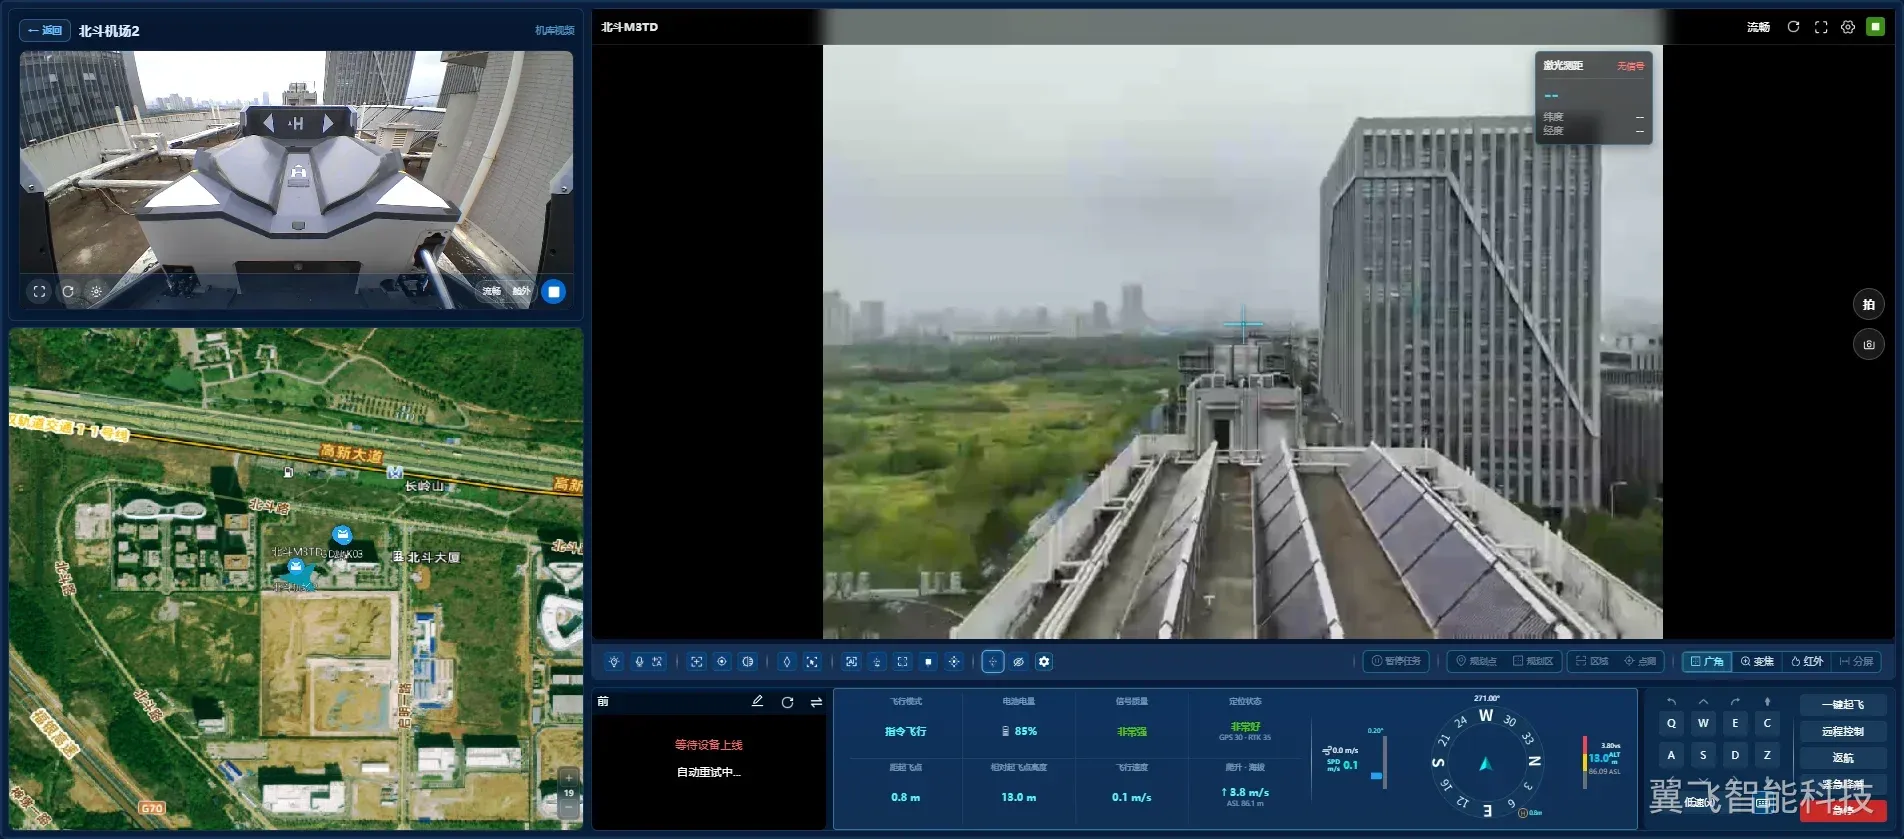Switch the dock video to 舱外 view
Screen dimensions: 1904x839
[x=521, y=292]
